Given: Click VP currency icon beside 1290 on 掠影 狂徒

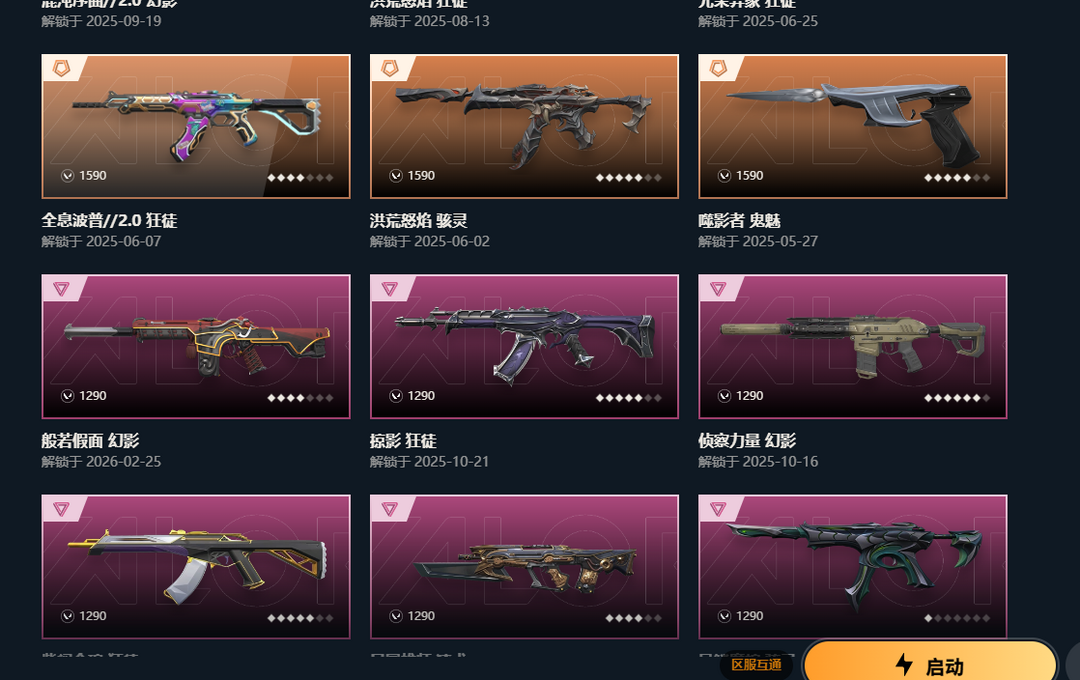Looking at the screenshot, I should pyautogui.click(x=395, y=395).
